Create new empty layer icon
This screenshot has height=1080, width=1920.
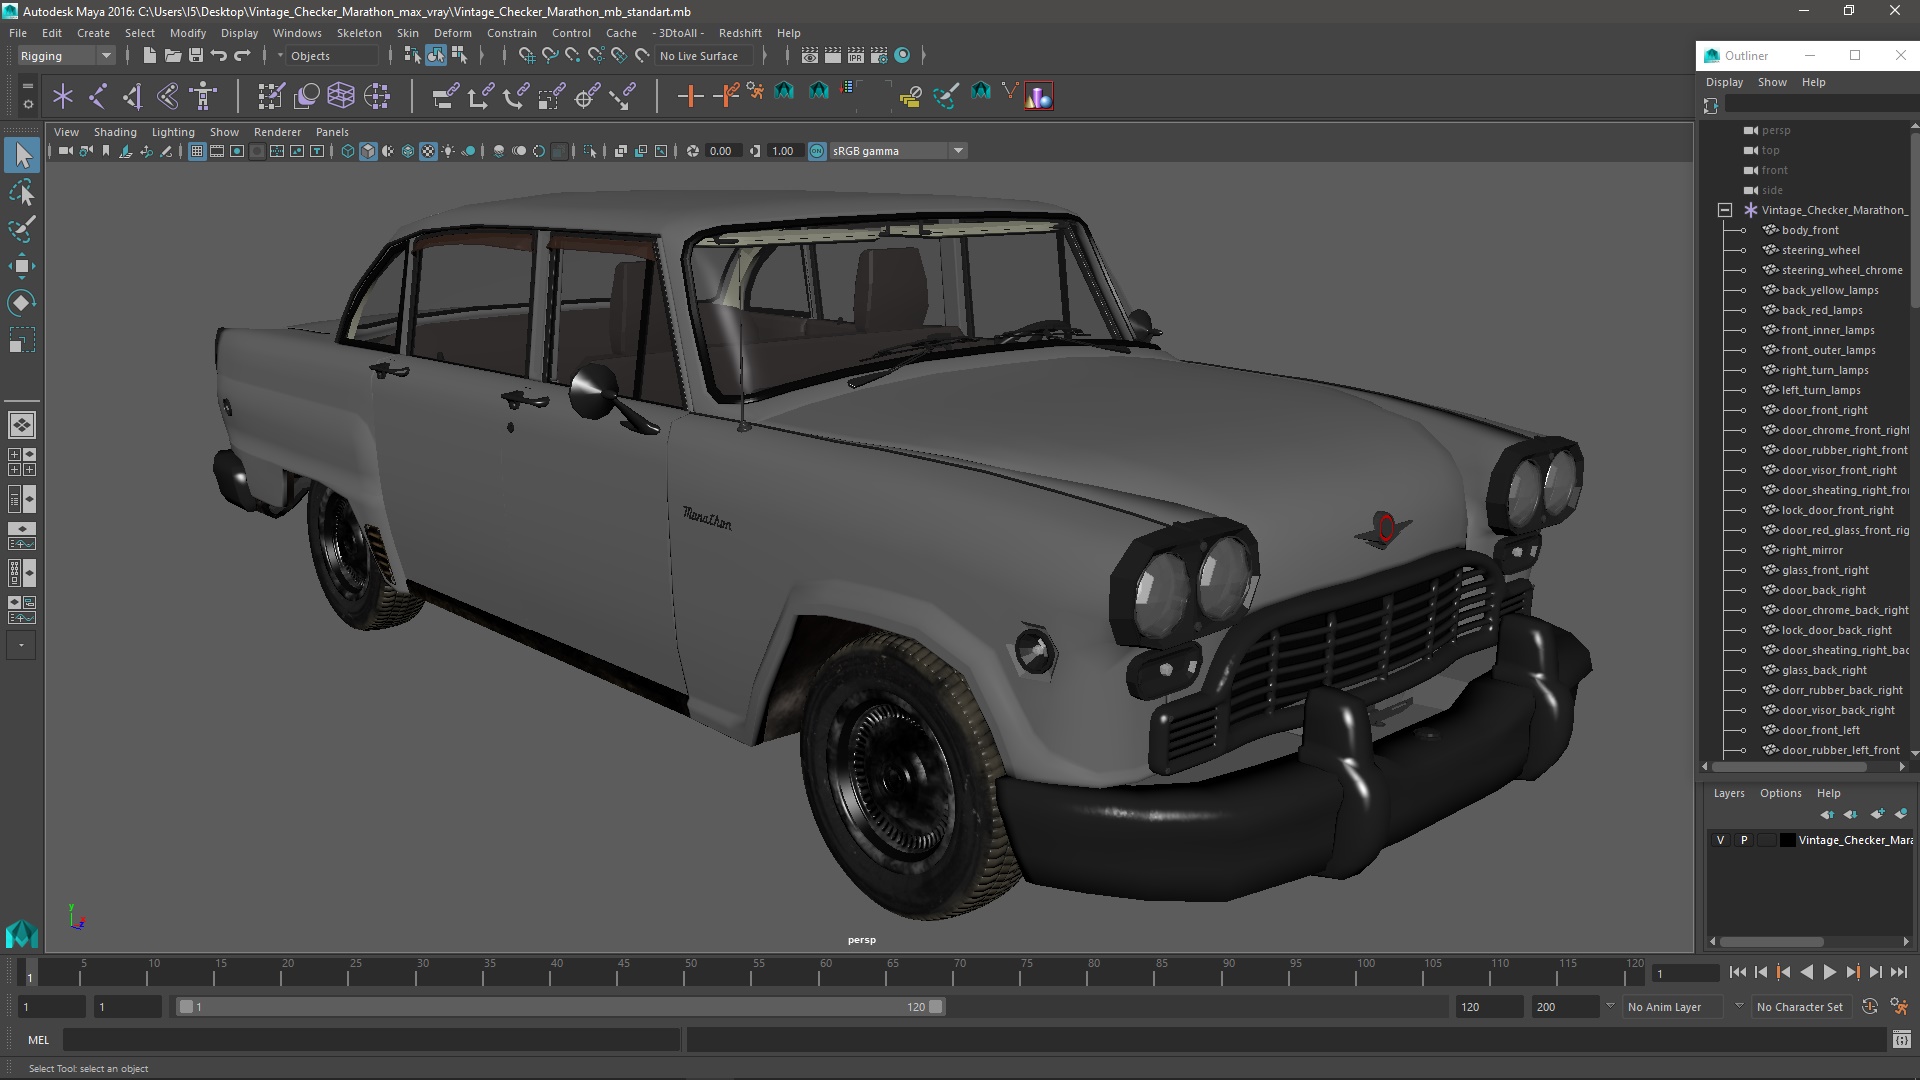tap(1877, 814)
